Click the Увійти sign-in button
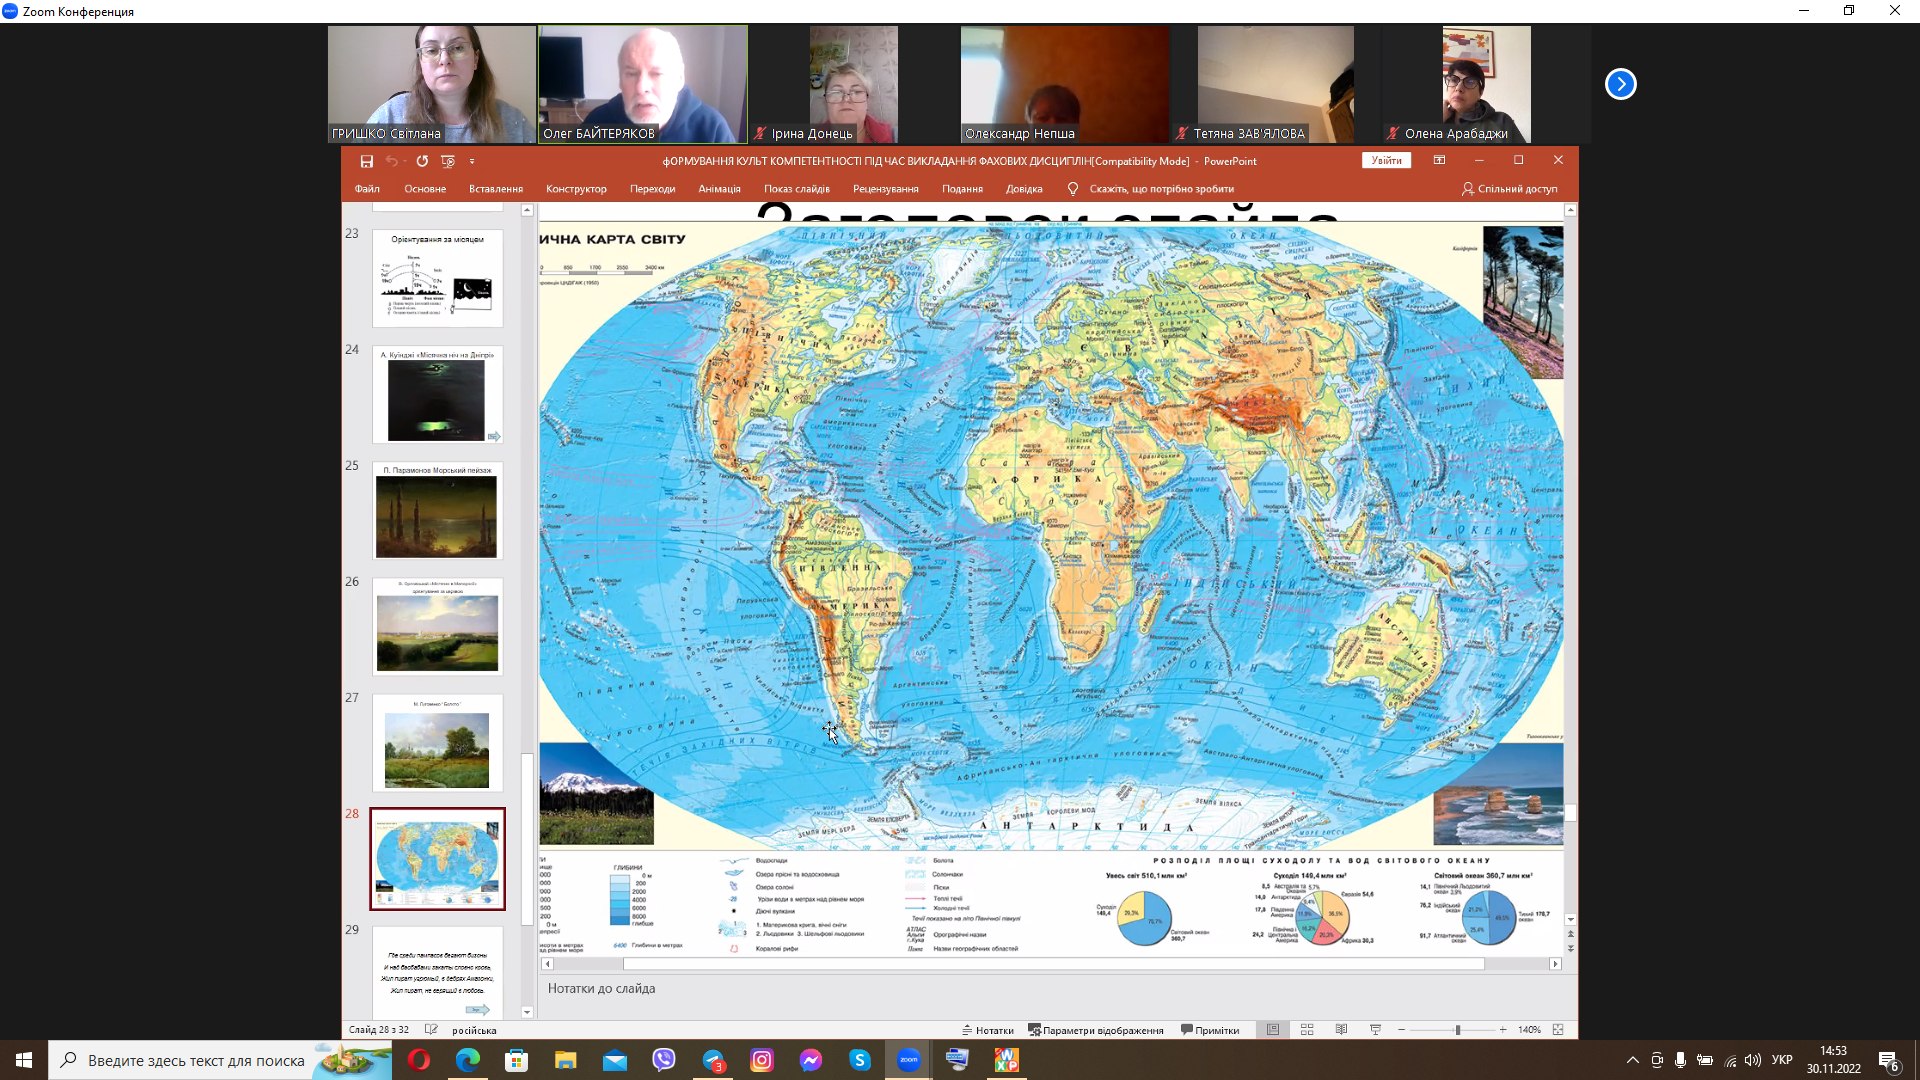Screen dimensions: 1920x1080 pyautogui.click(x=1386, y=160)
